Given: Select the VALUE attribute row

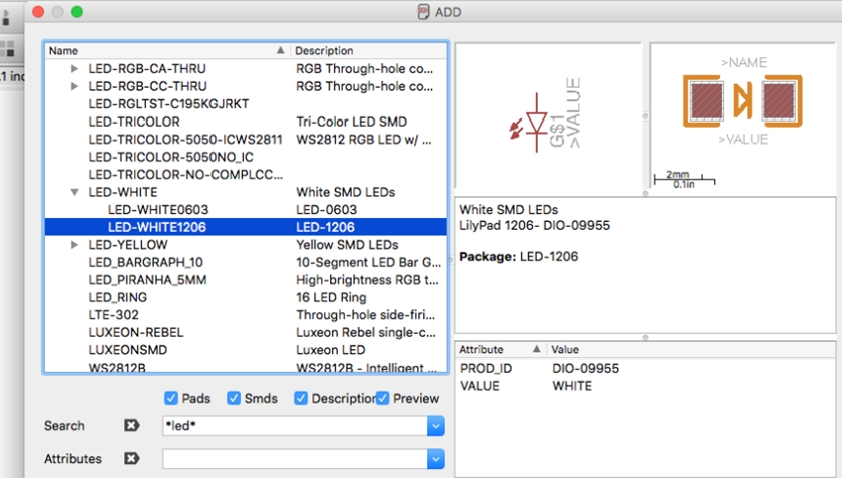Looking at the screenshot, I should coord(645,386).
